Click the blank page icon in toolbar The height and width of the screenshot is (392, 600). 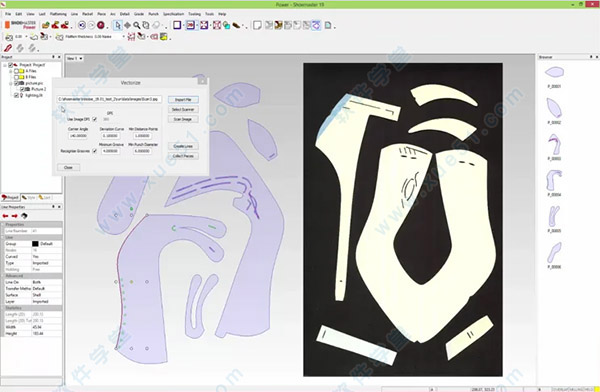[257, 25]
